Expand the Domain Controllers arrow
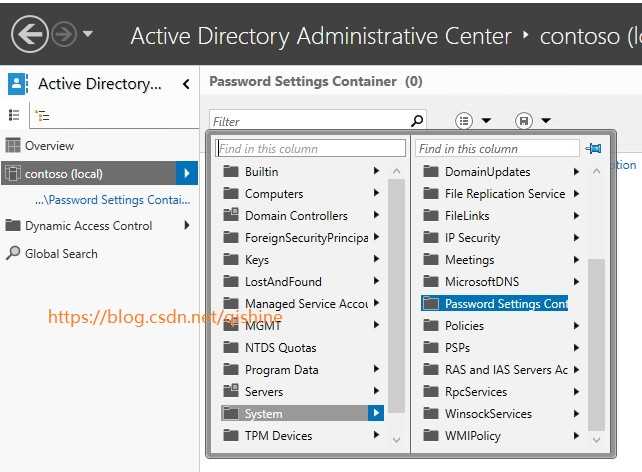 [376, 215]
